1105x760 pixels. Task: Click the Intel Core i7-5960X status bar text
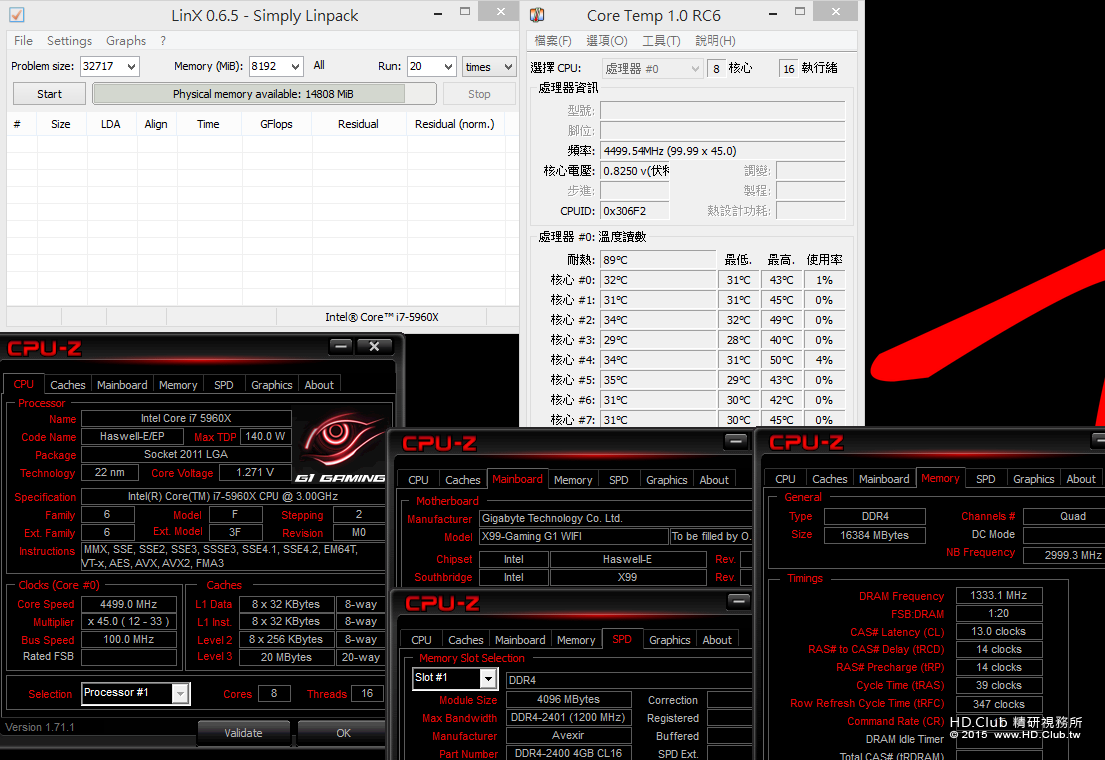(382, 317)
